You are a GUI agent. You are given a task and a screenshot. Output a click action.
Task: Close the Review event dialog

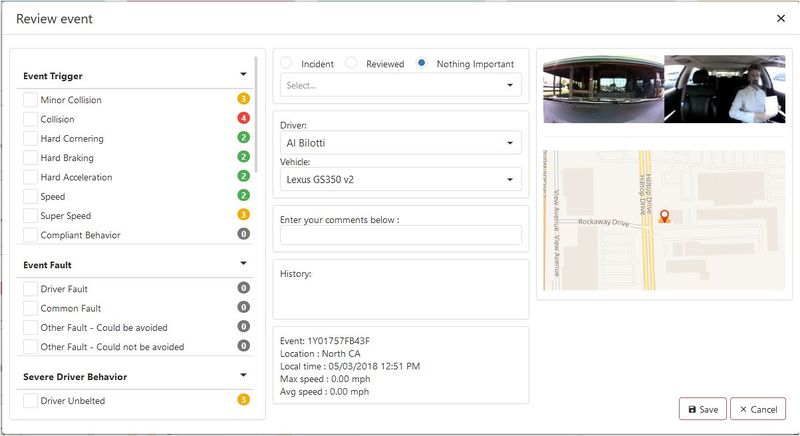point(781,18)
